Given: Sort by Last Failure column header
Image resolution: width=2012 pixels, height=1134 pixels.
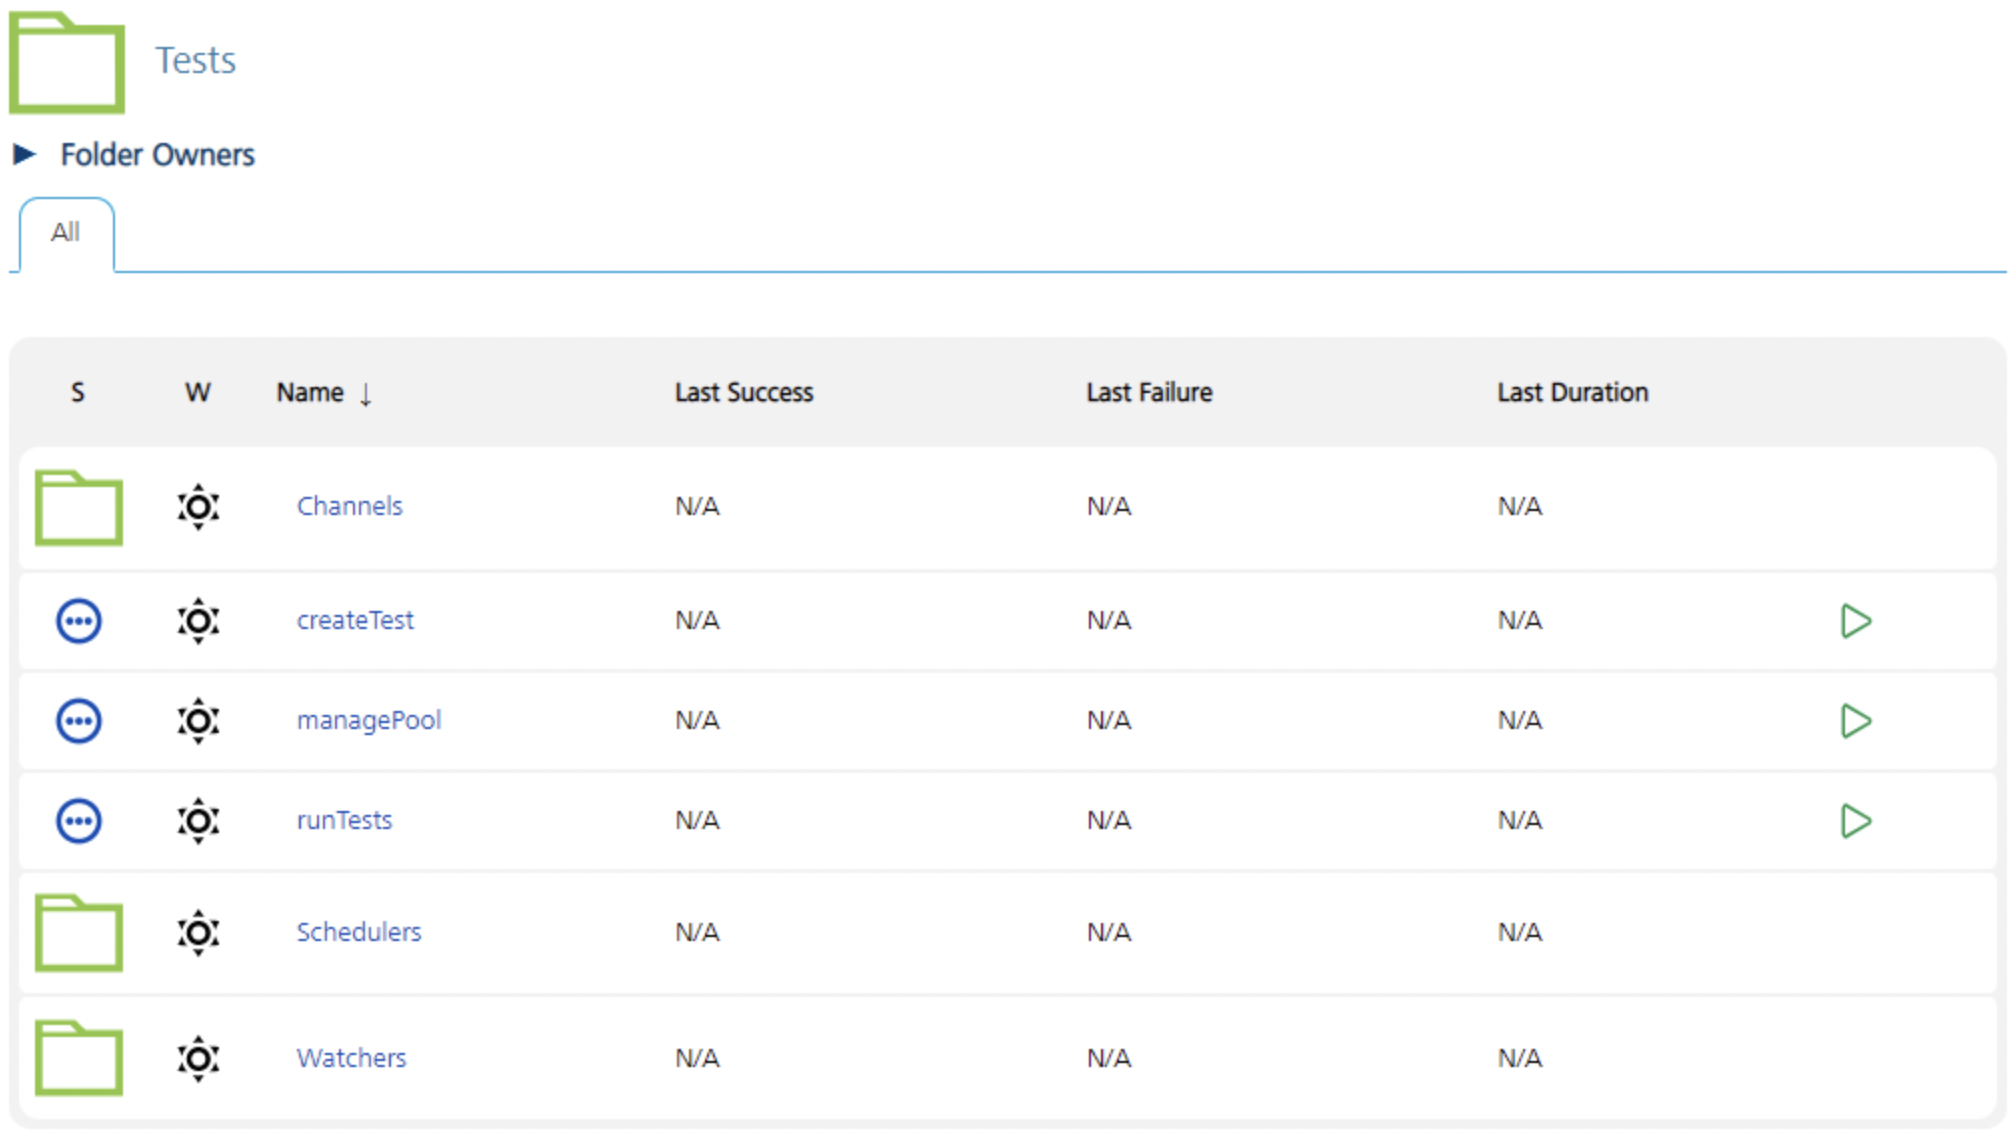Looking at the screenshot, I should (1149, 393).
